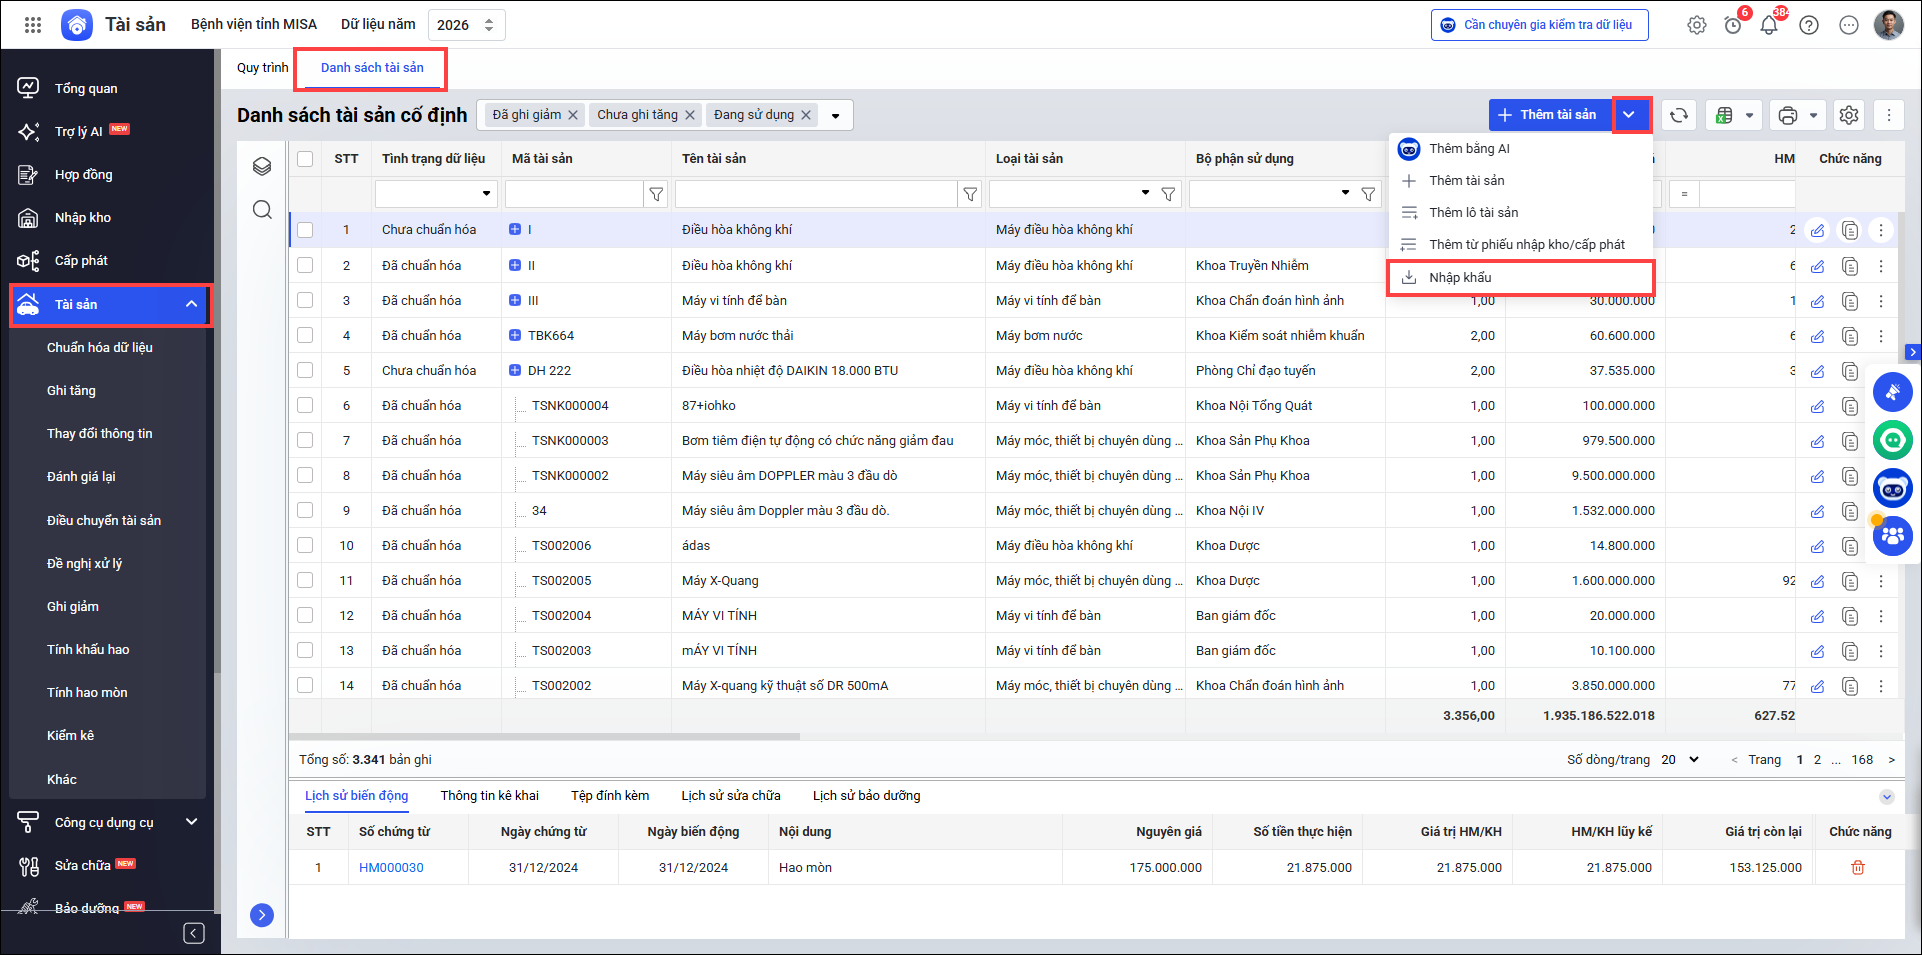Click the refresh data icon in toolbar

click(x=1679, y=115)
